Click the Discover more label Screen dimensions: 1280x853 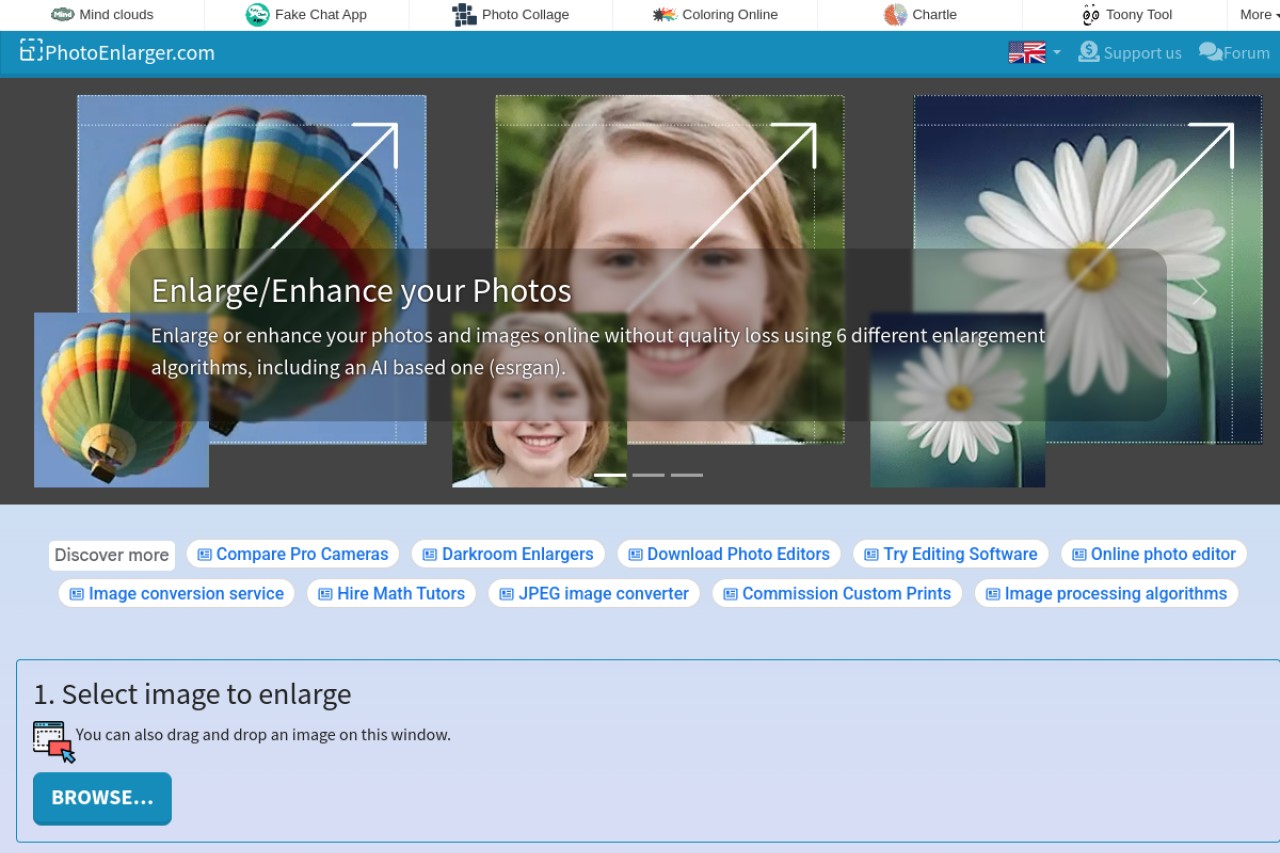pos(112,555)
